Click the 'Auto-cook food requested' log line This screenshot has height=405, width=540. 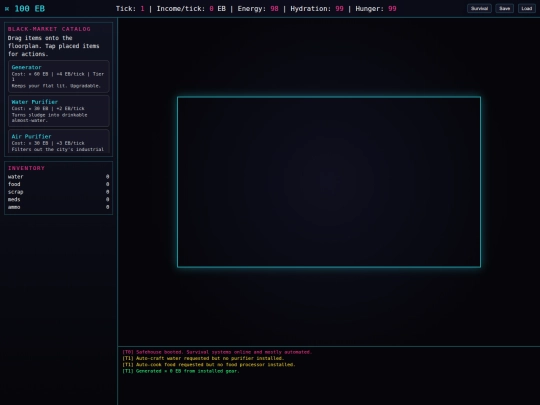tap(209, 364)
